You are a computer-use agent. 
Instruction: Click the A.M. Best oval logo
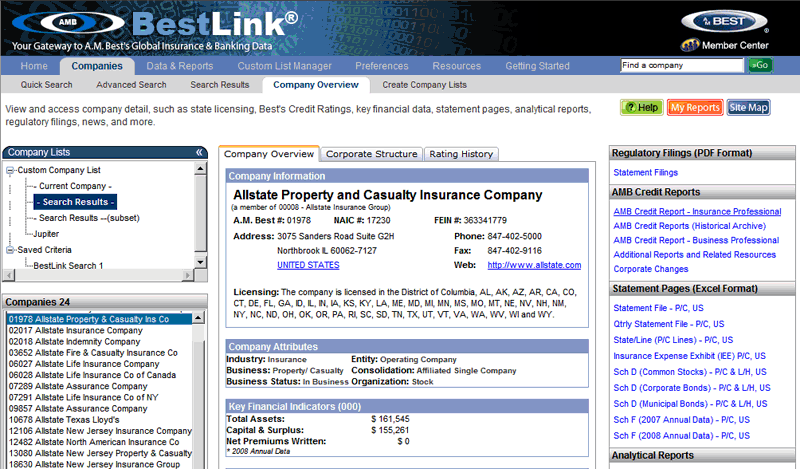[x=724, y=22]
